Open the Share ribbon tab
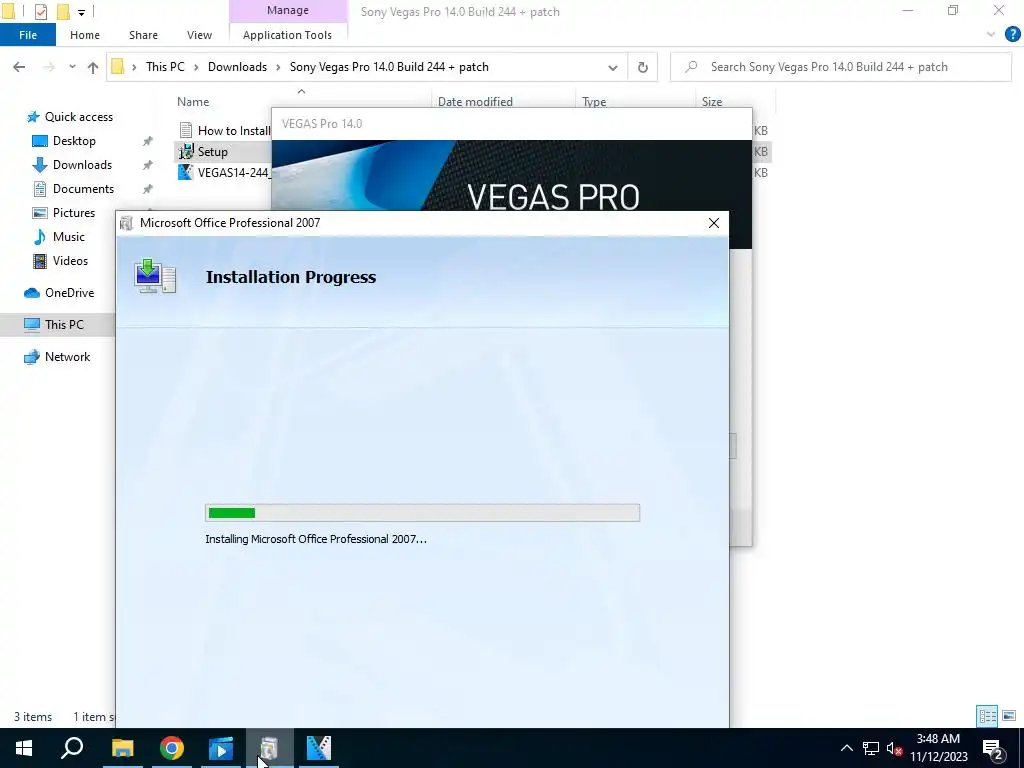Image resolution: width=1024 pixels, height=768 pixels. coord(143,35)
